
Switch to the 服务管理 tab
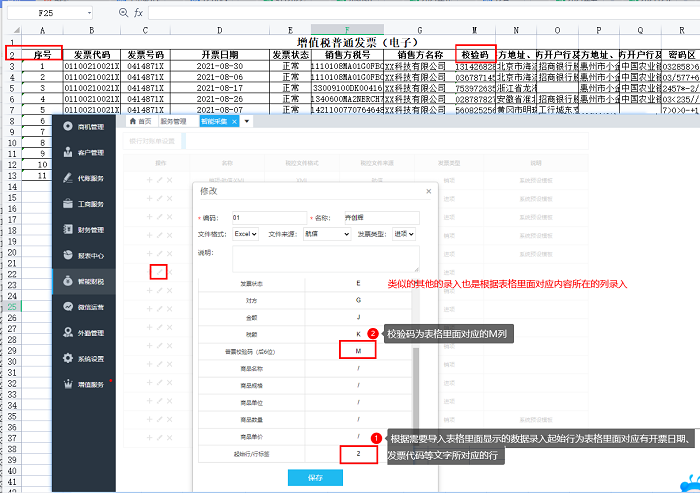173,121
